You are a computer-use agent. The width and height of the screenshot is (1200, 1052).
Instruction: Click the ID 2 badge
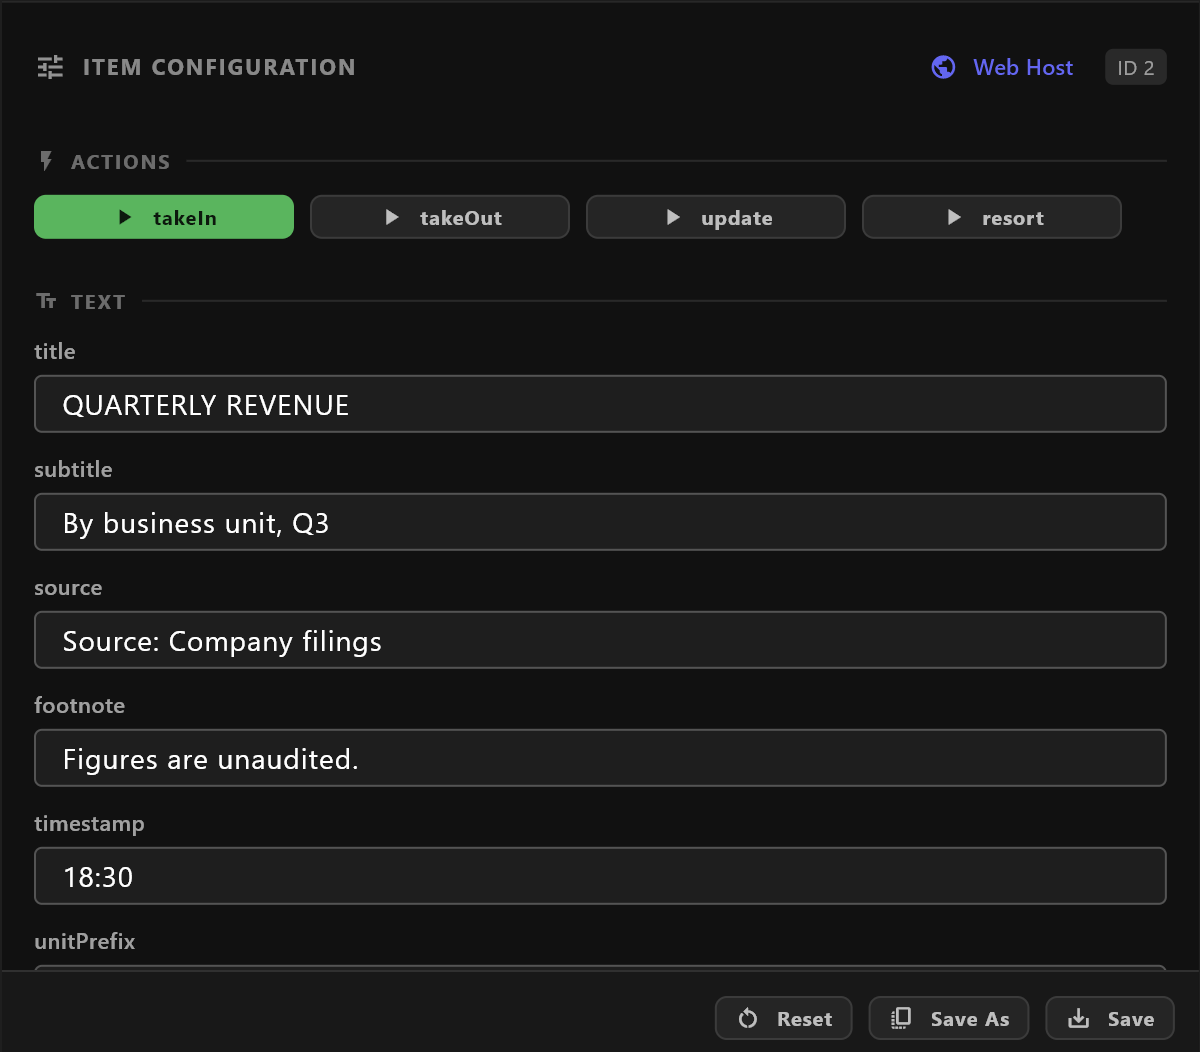coord(1136,68)
